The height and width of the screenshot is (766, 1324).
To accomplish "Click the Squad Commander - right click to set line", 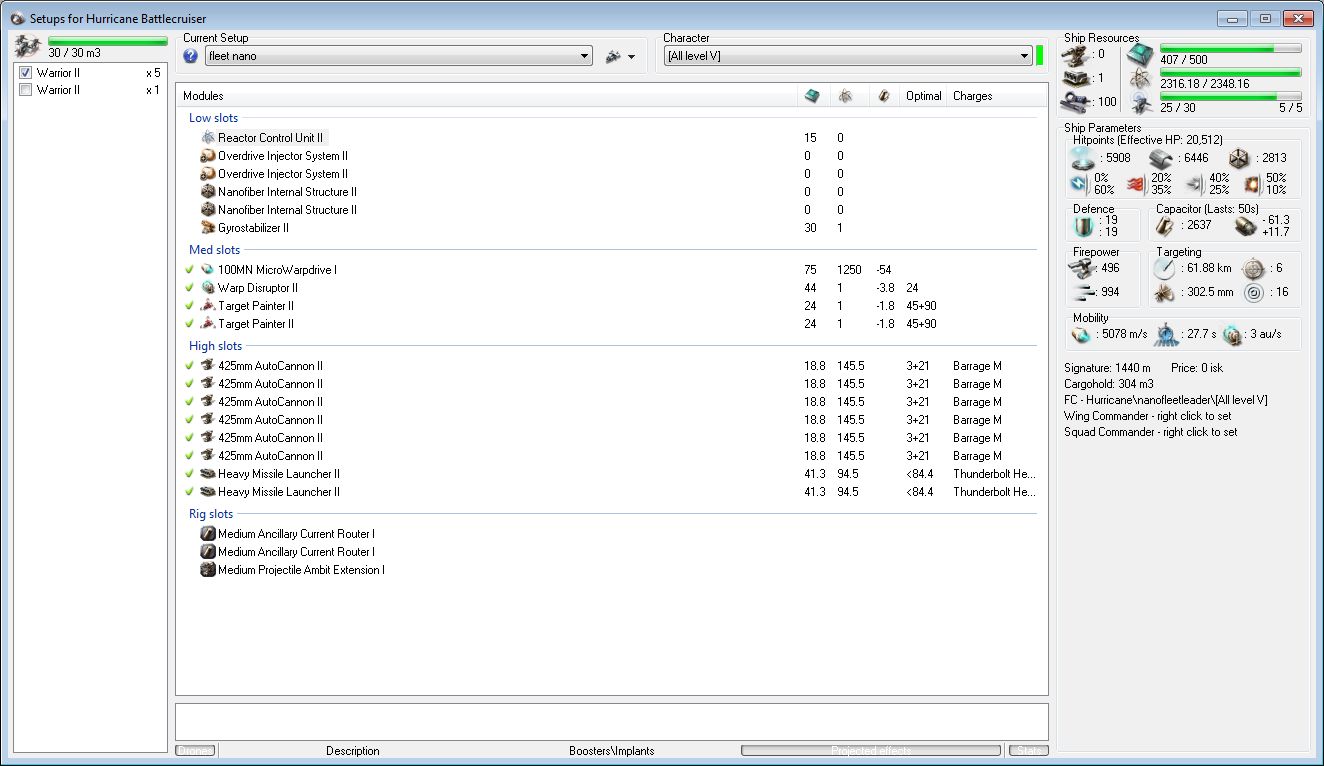I will [1150, 432].
